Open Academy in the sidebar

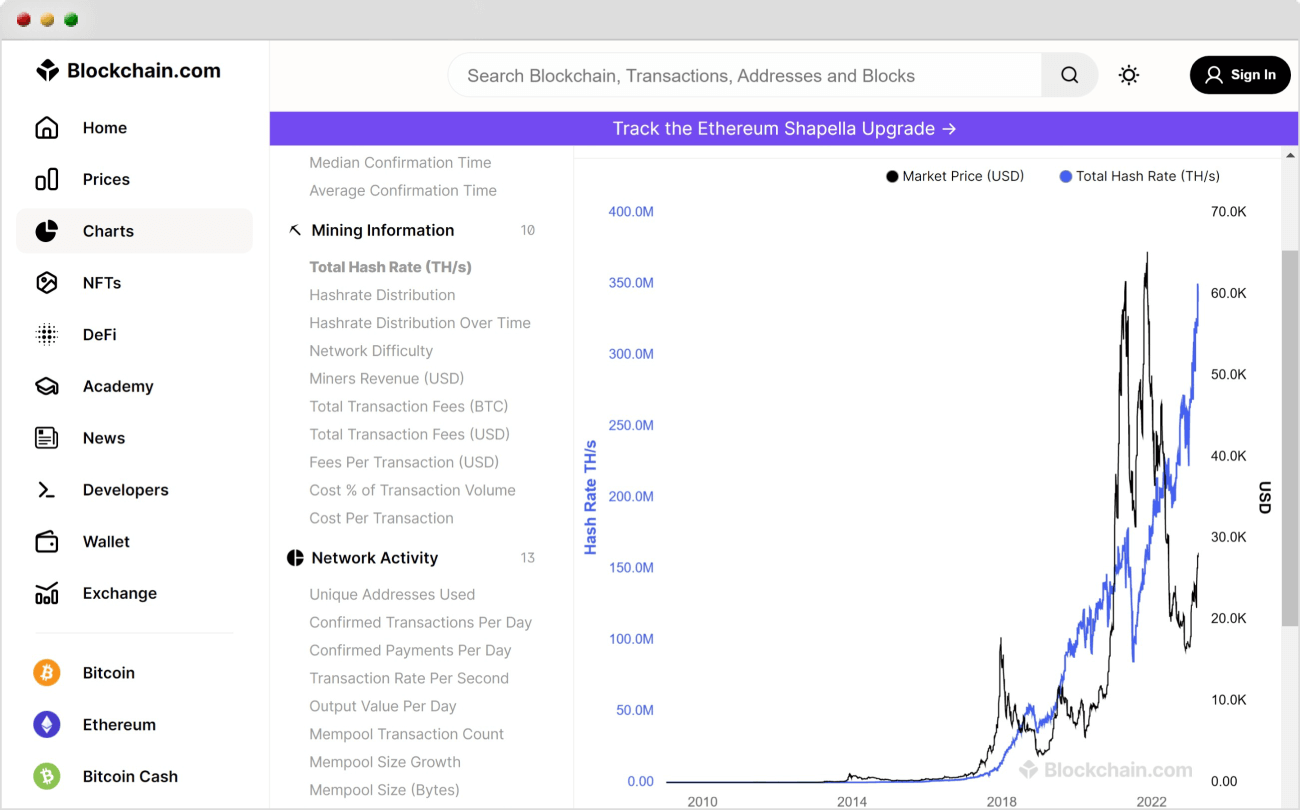pos(118,387)
